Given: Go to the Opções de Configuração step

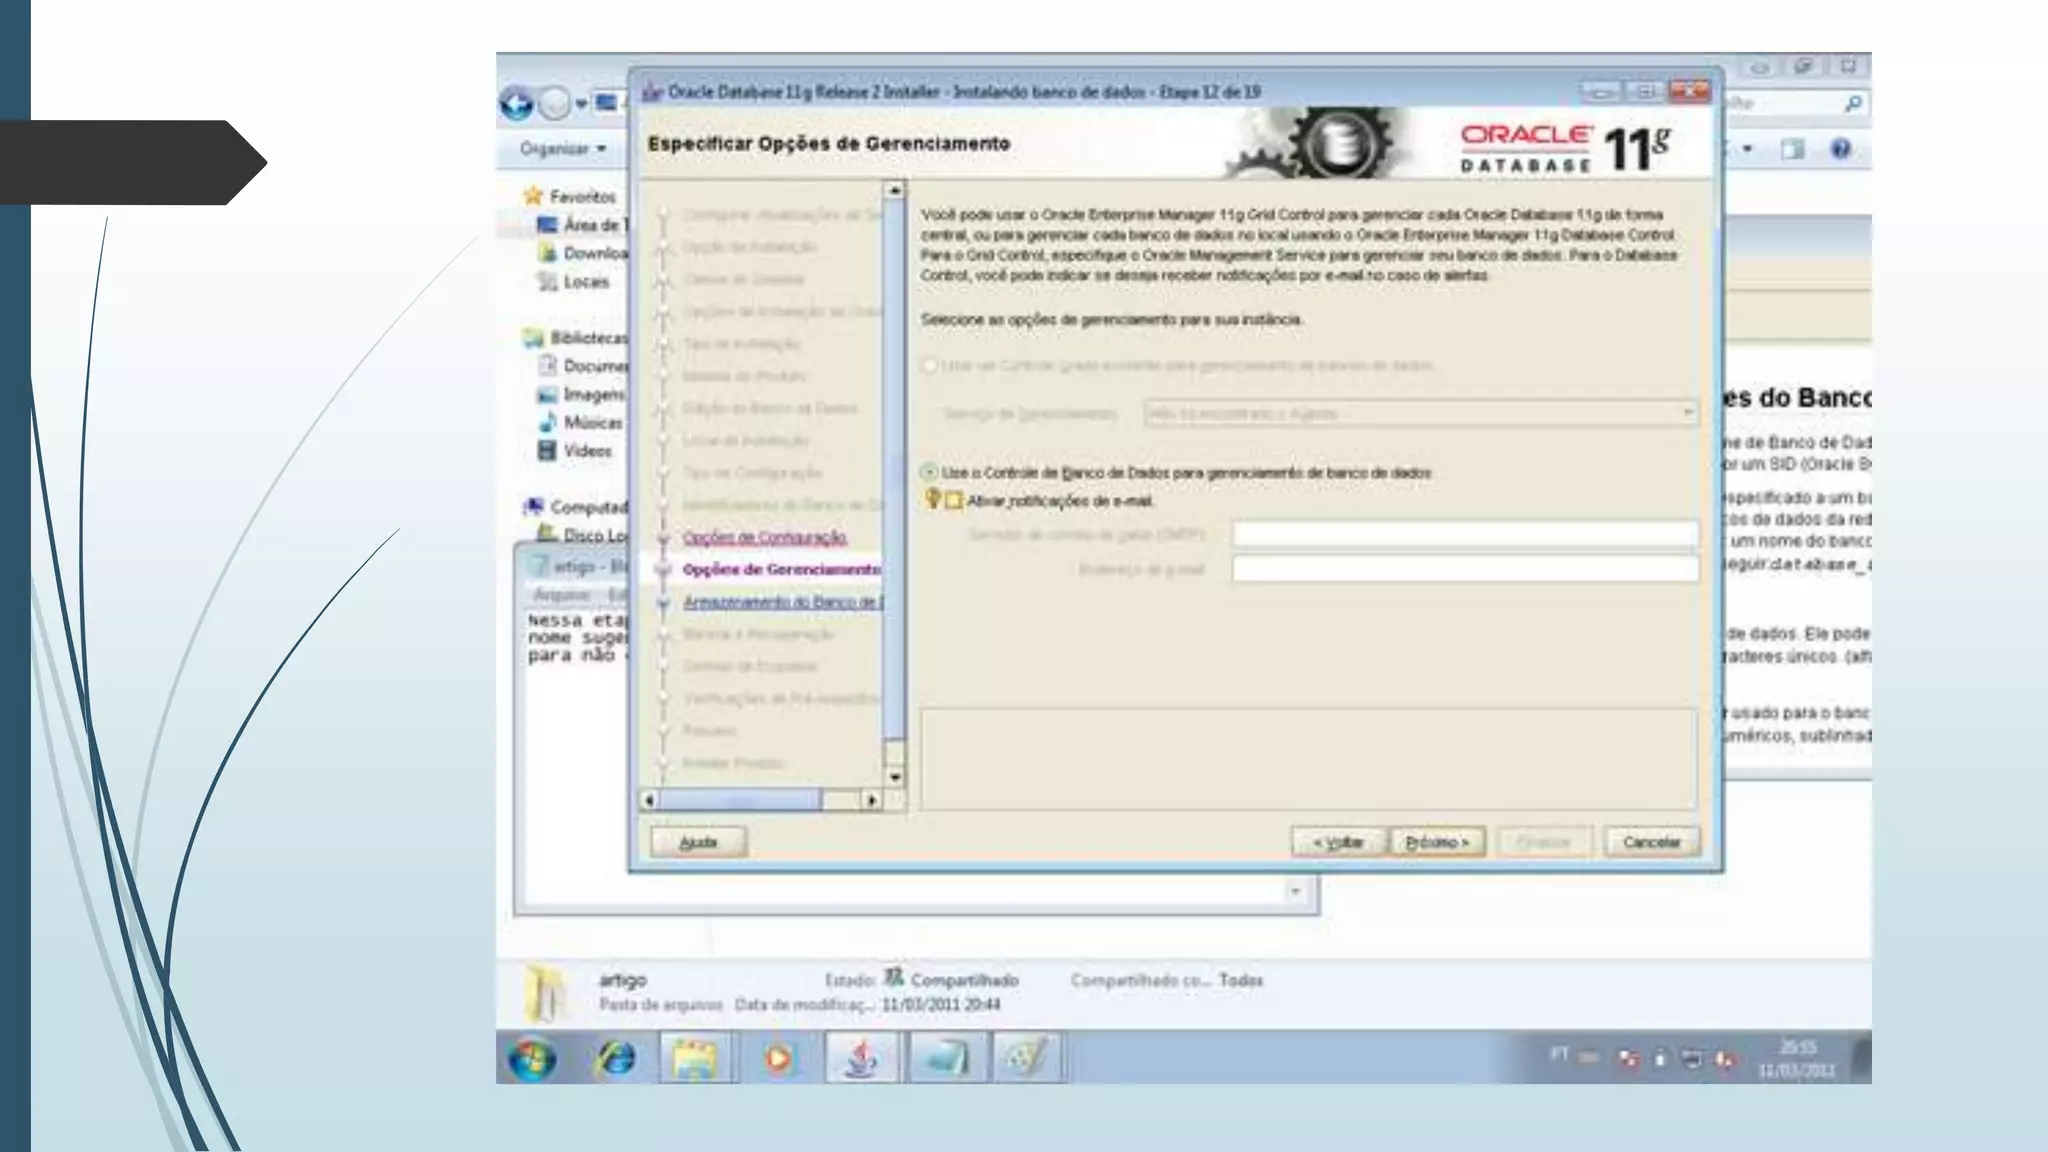Looking at the screenshot, I should point(764,538).
